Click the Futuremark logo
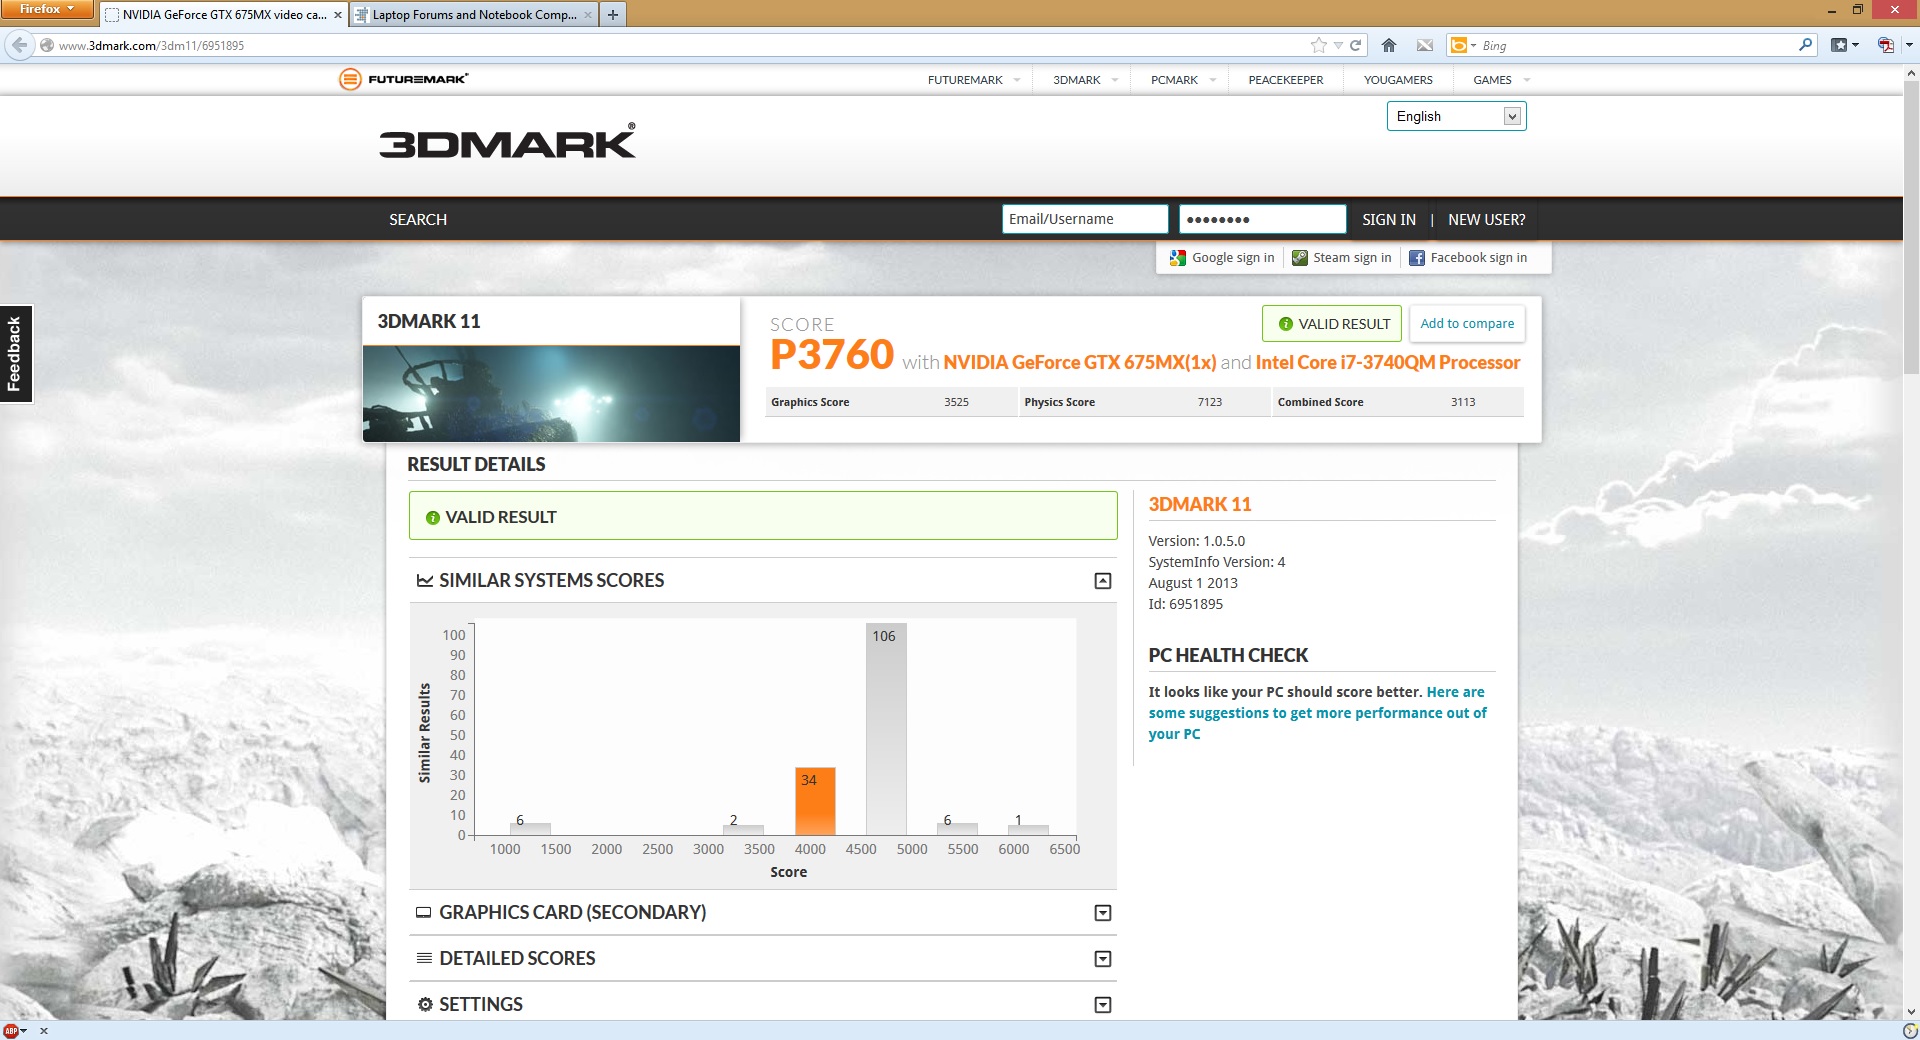 (x=404, y=79)
